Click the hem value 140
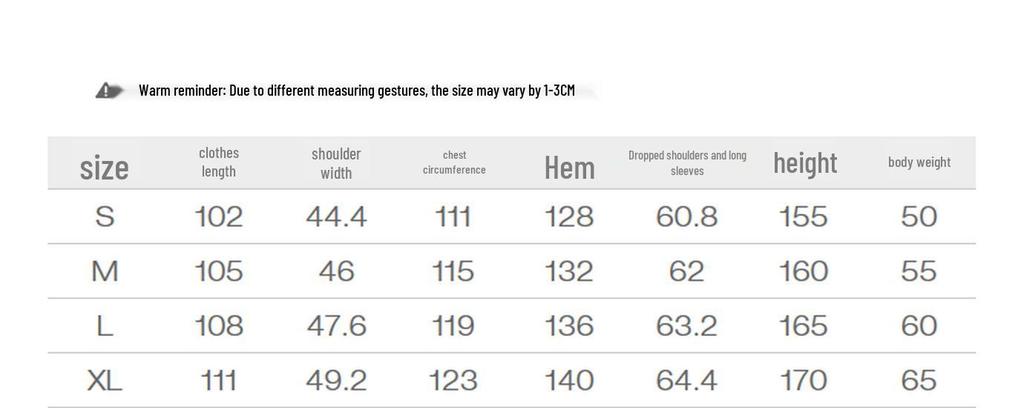1024x408 pixels. coord(569,380)
